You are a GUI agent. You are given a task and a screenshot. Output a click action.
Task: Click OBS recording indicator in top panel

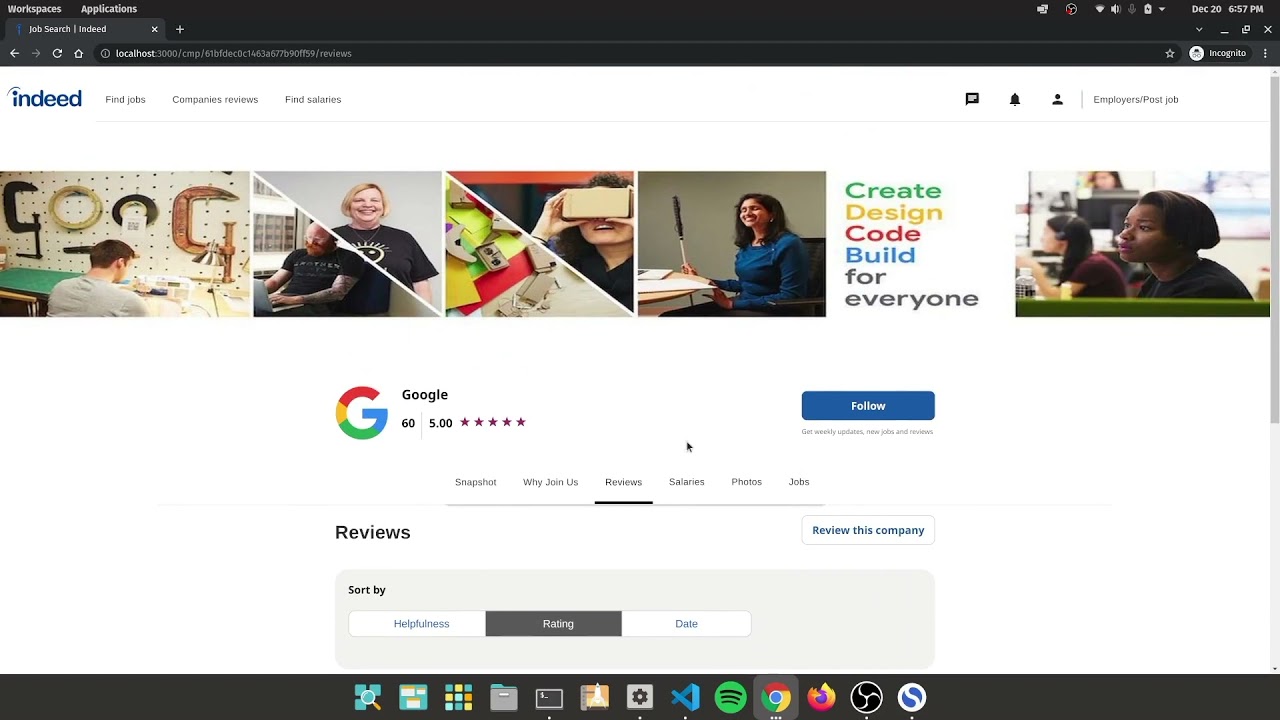[1071, 9]
